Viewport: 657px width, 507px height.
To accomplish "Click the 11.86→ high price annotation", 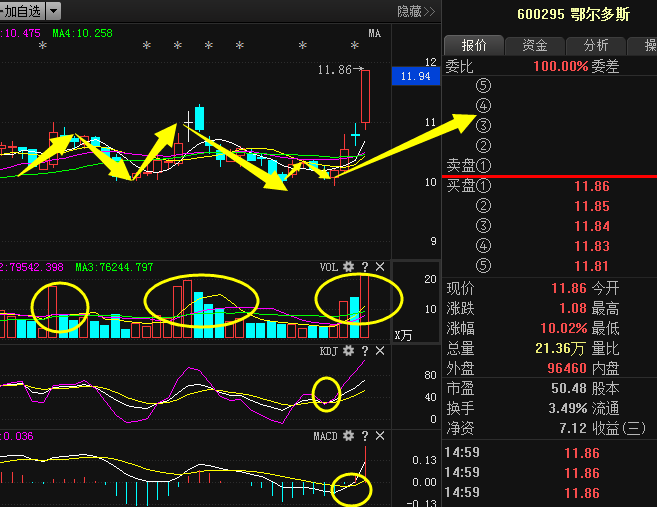I will [340, 70].
